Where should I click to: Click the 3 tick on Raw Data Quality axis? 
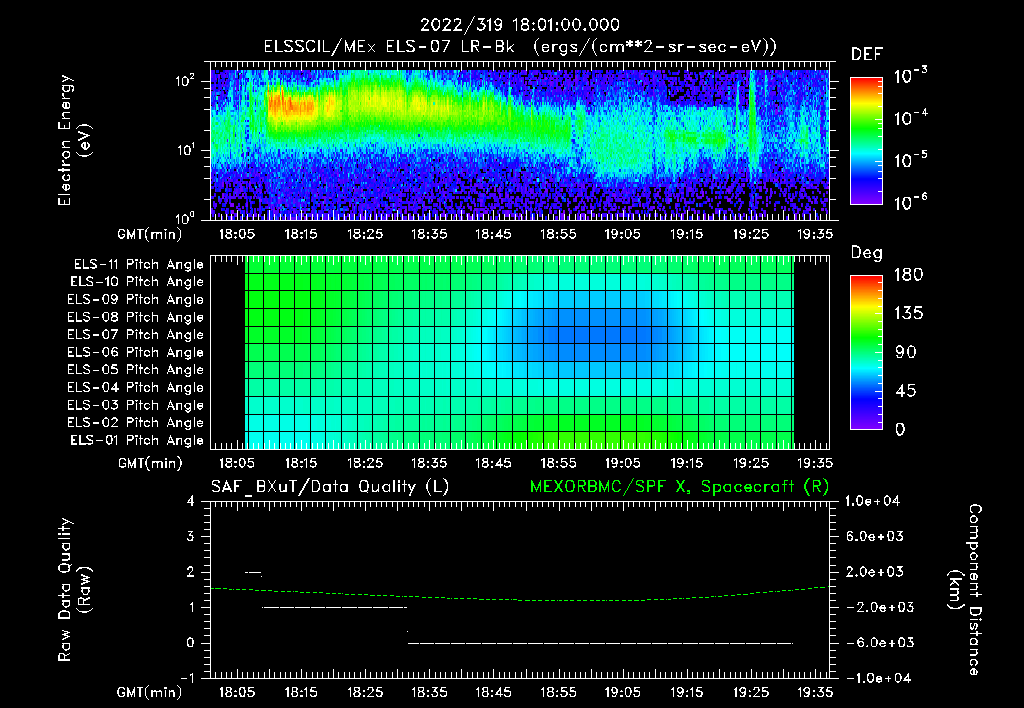191,537
